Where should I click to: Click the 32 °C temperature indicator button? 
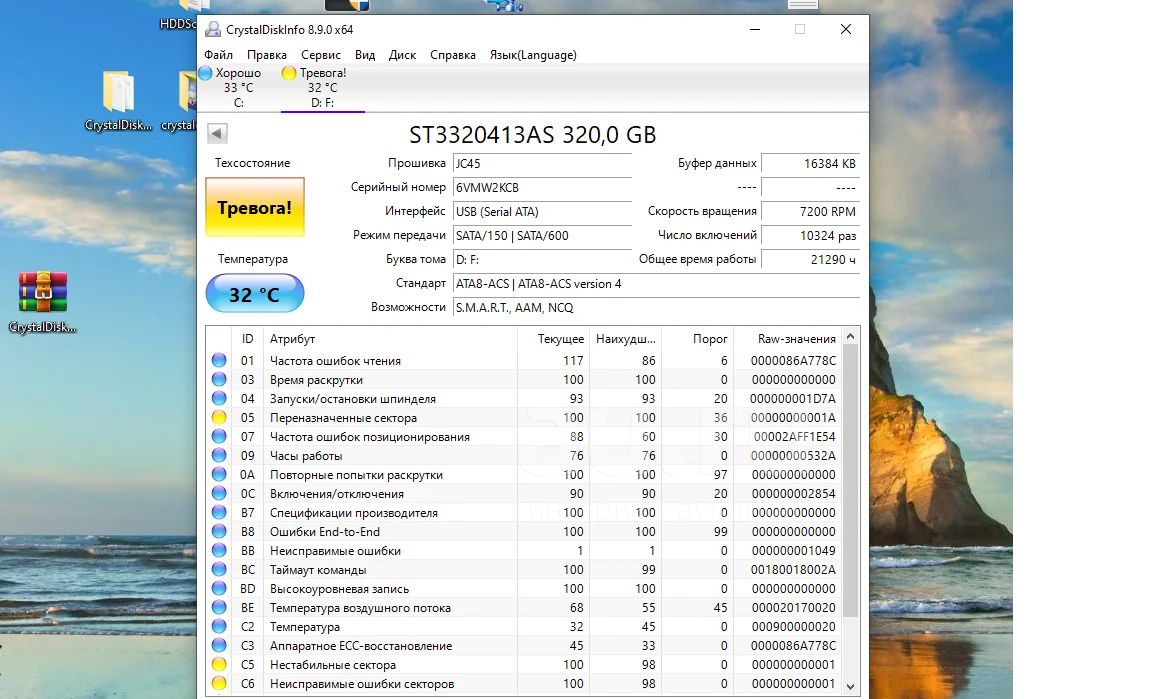tap(255, 294)
